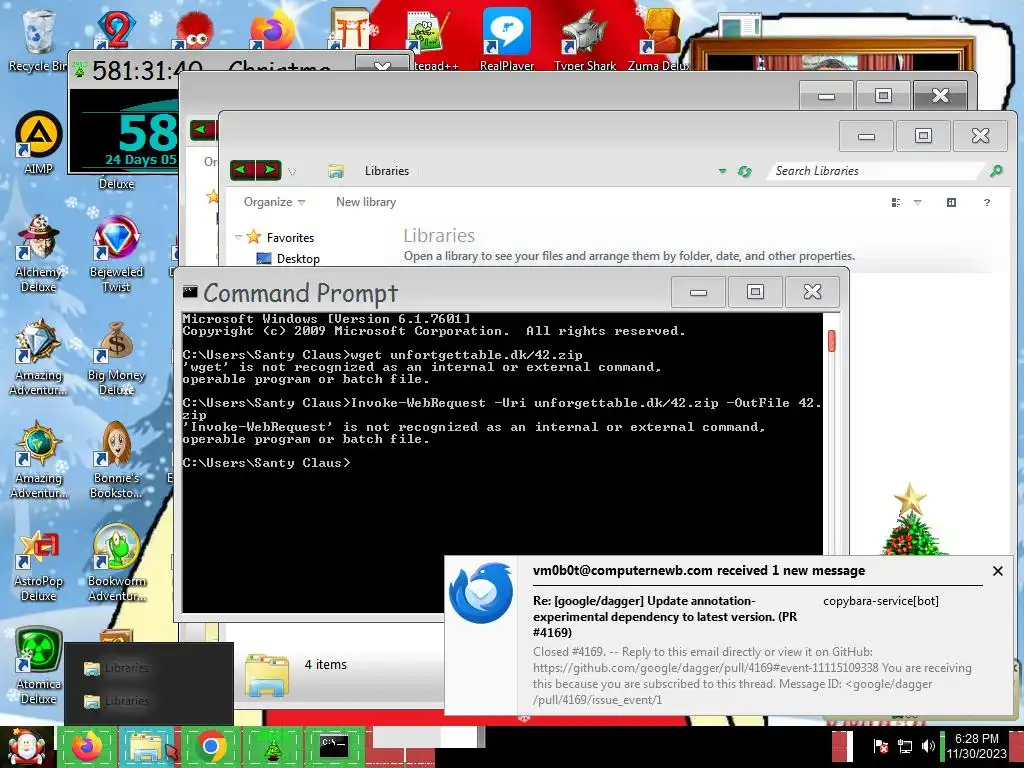The width and height of the screenshot is (1024, 768).
Task: Click the notification message body preview text
Action: click(752, 676)
